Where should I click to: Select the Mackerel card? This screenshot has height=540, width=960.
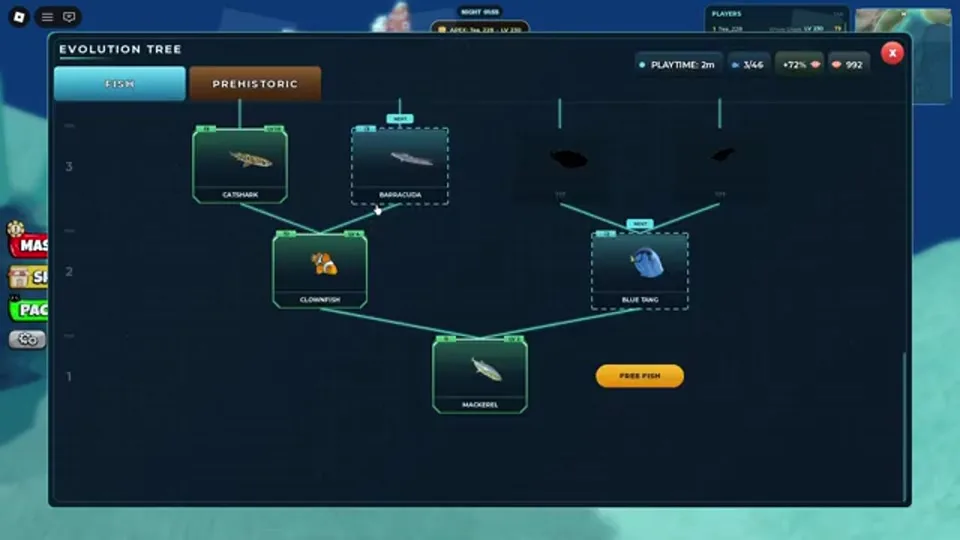[480, 375]
